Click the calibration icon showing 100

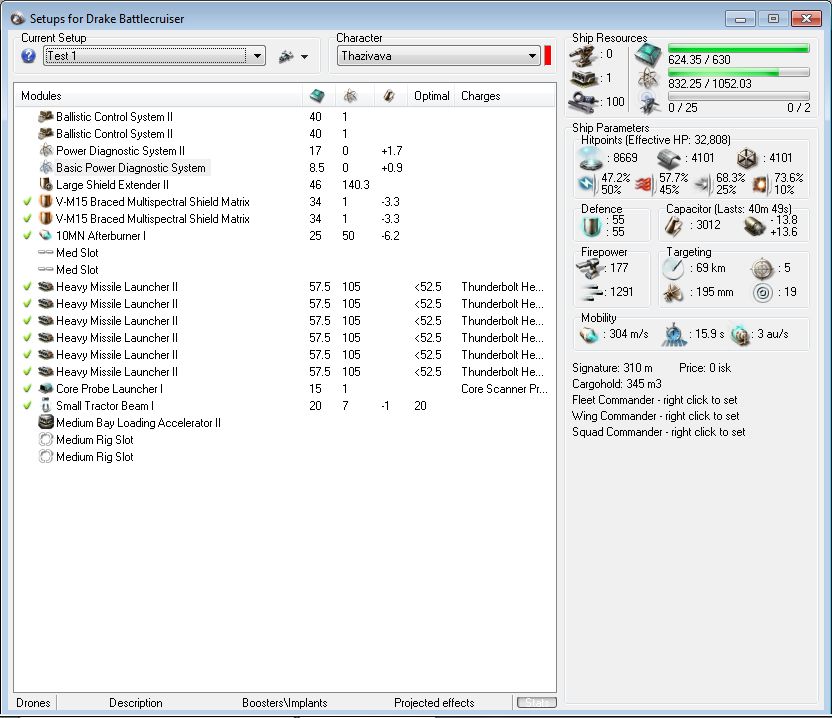(583, 101)
